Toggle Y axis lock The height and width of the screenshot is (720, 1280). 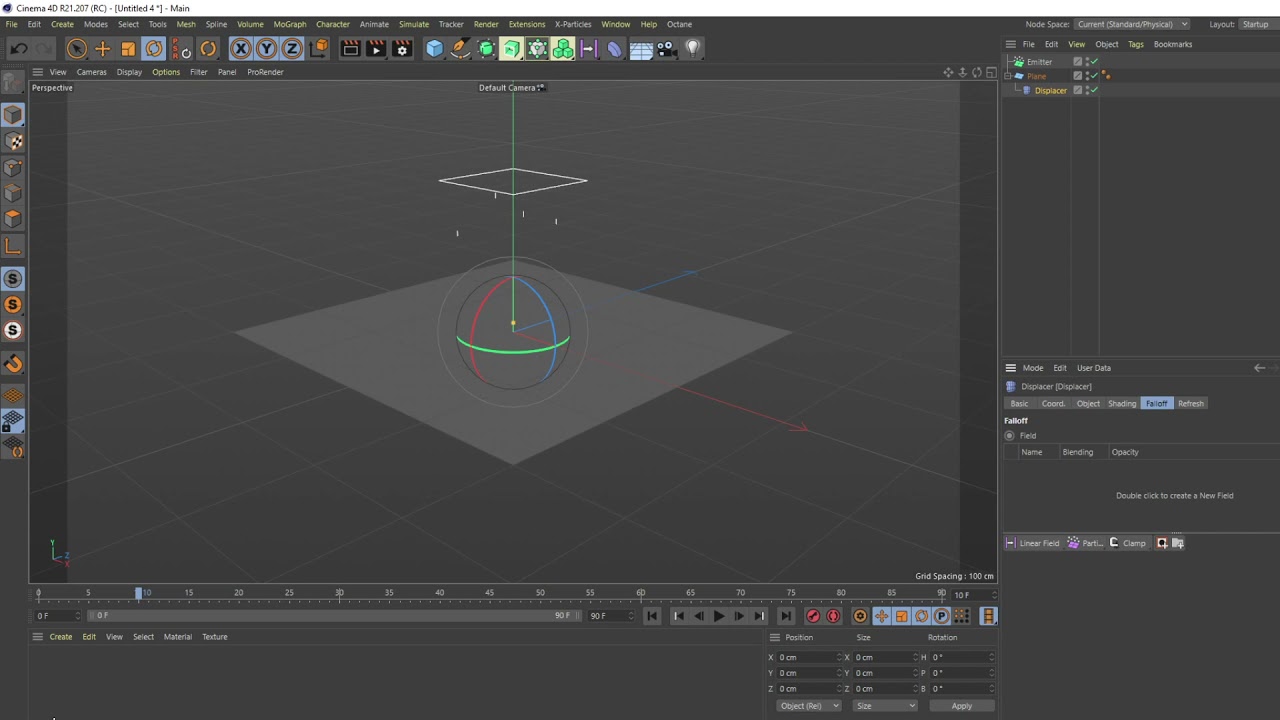point(266,48)
